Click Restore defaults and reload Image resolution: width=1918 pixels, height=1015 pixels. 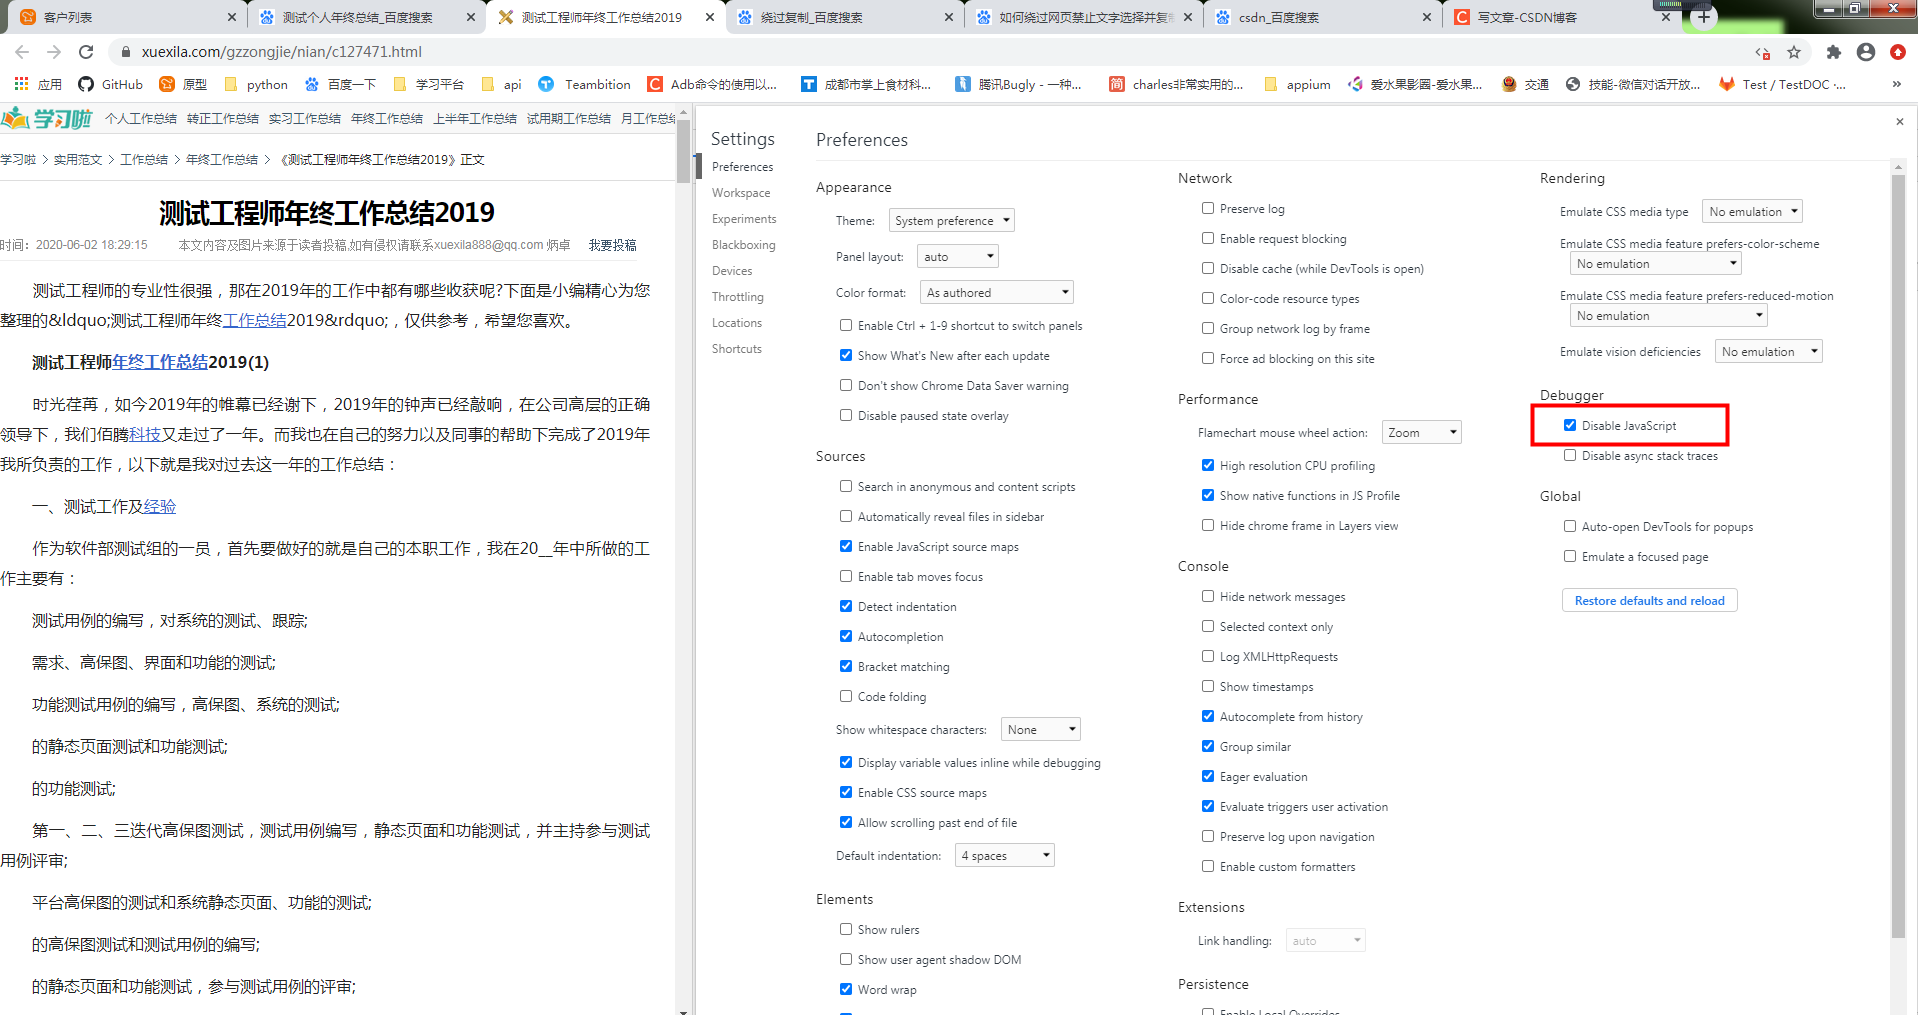(x=1648, y=600)
